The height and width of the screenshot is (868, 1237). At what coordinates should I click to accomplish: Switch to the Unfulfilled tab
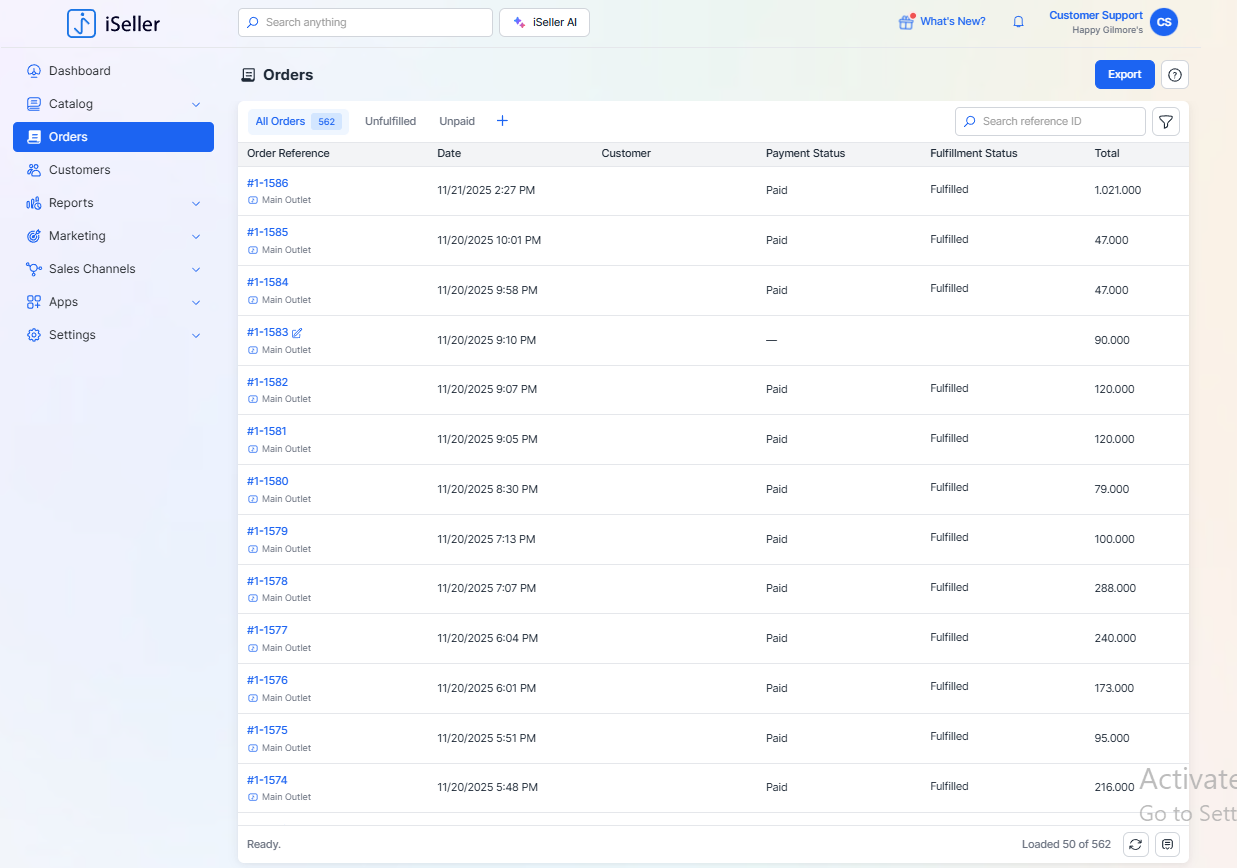390,121
